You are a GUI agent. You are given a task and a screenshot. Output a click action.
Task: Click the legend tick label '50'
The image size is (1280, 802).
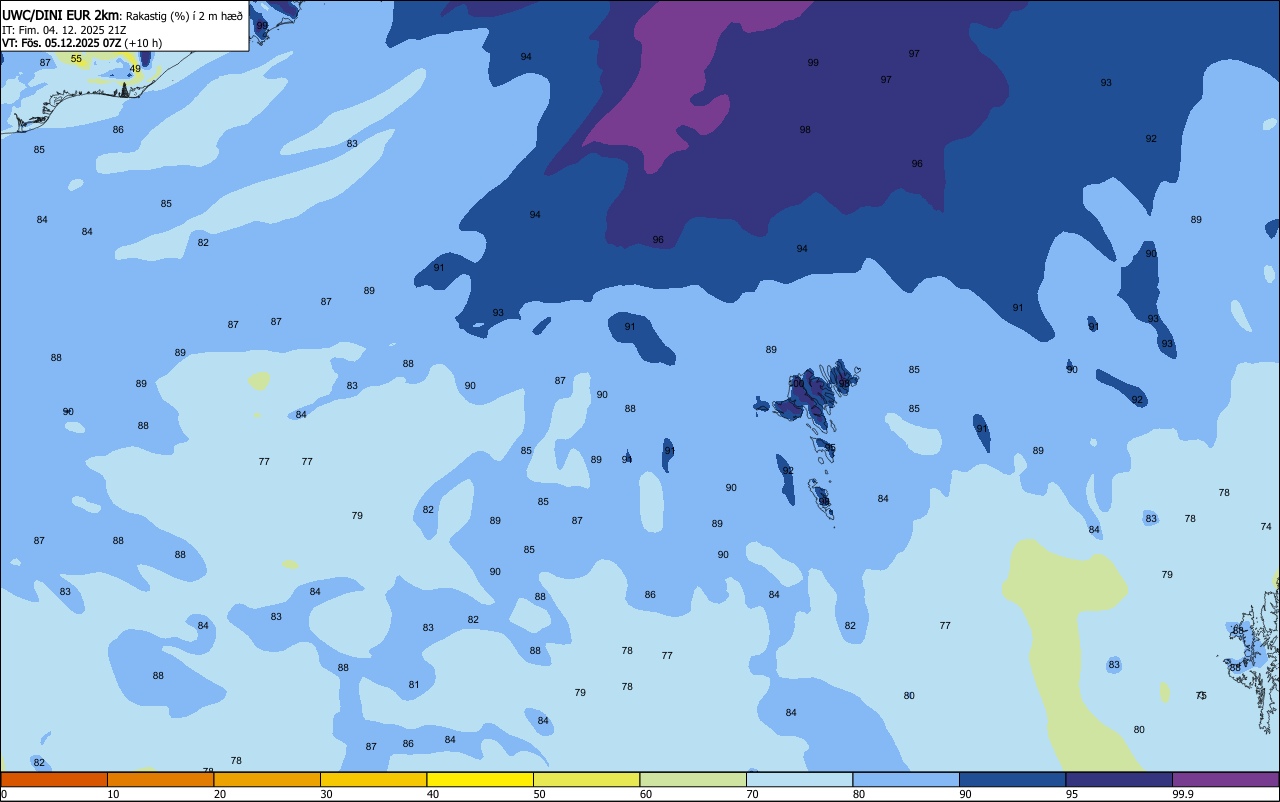click(539, 794)
